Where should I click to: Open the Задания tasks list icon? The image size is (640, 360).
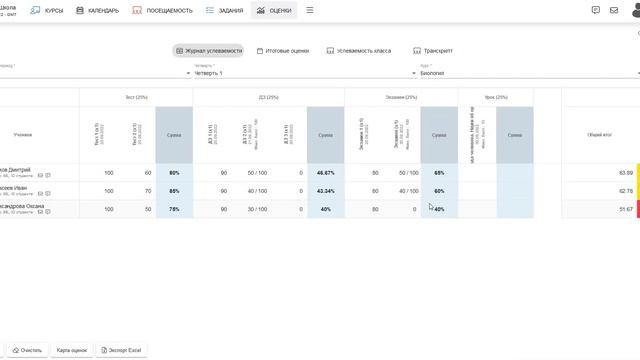pos(210,10)
